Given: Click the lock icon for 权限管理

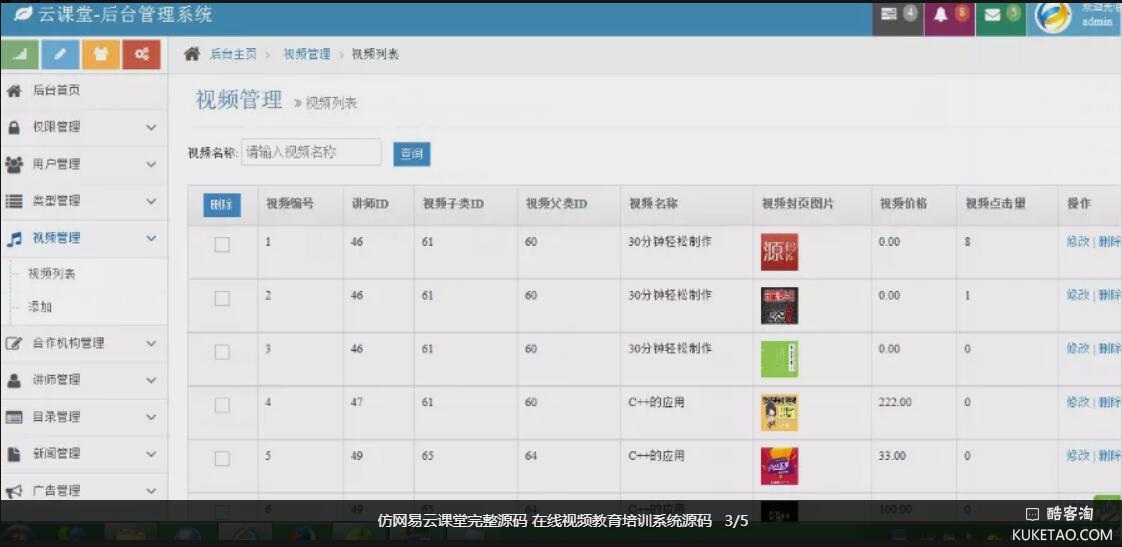Looking at the screenshot, I should coord(14,127).
